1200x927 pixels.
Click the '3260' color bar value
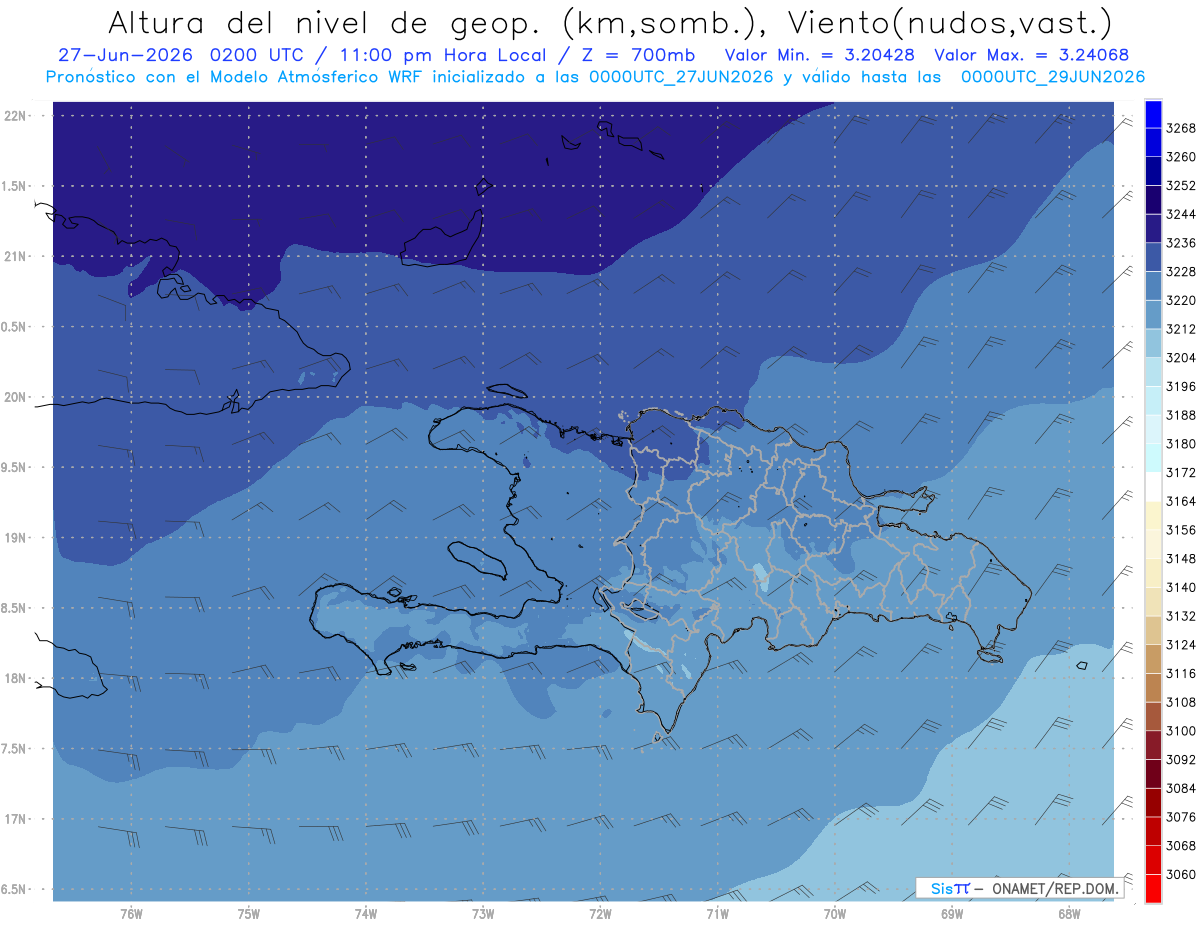click(x=1181, y=157)
